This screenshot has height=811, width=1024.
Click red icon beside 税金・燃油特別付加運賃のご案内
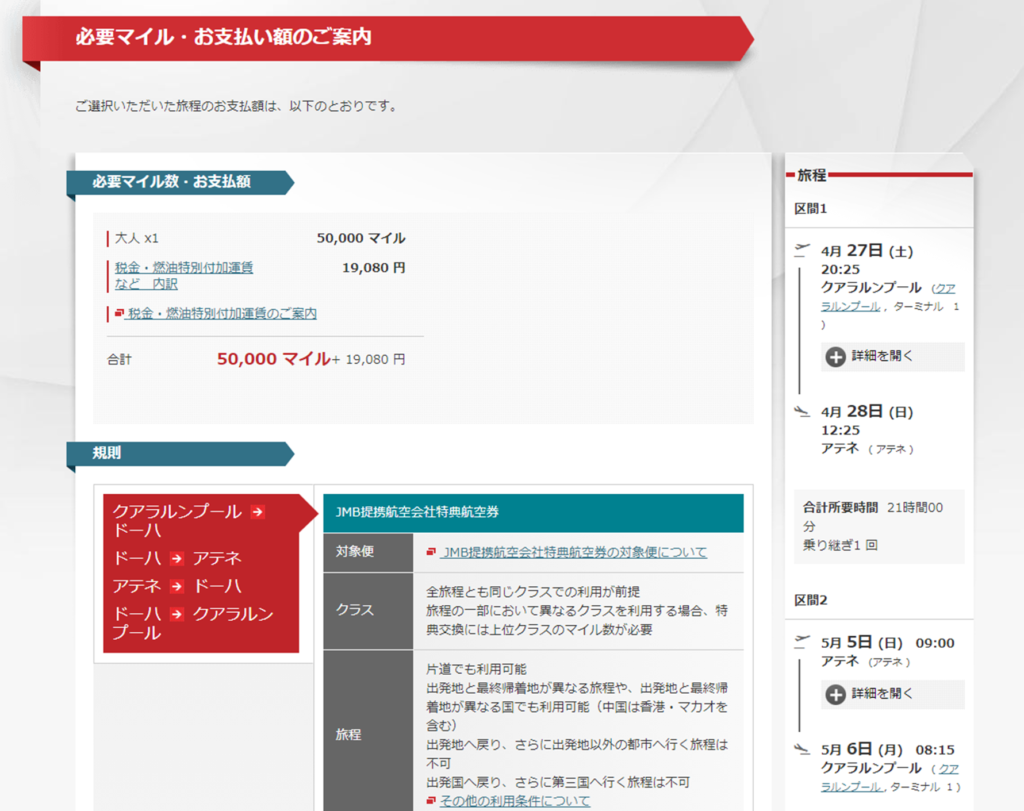click(119, 314)
